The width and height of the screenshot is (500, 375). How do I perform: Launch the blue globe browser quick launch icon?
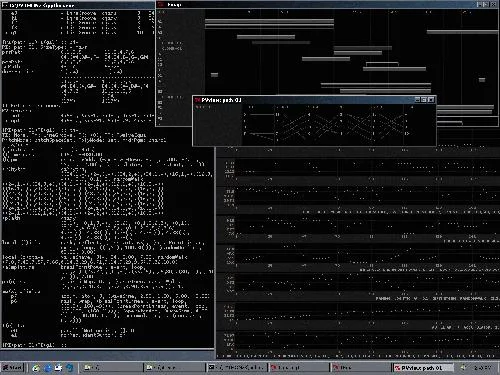pos(48,368)
